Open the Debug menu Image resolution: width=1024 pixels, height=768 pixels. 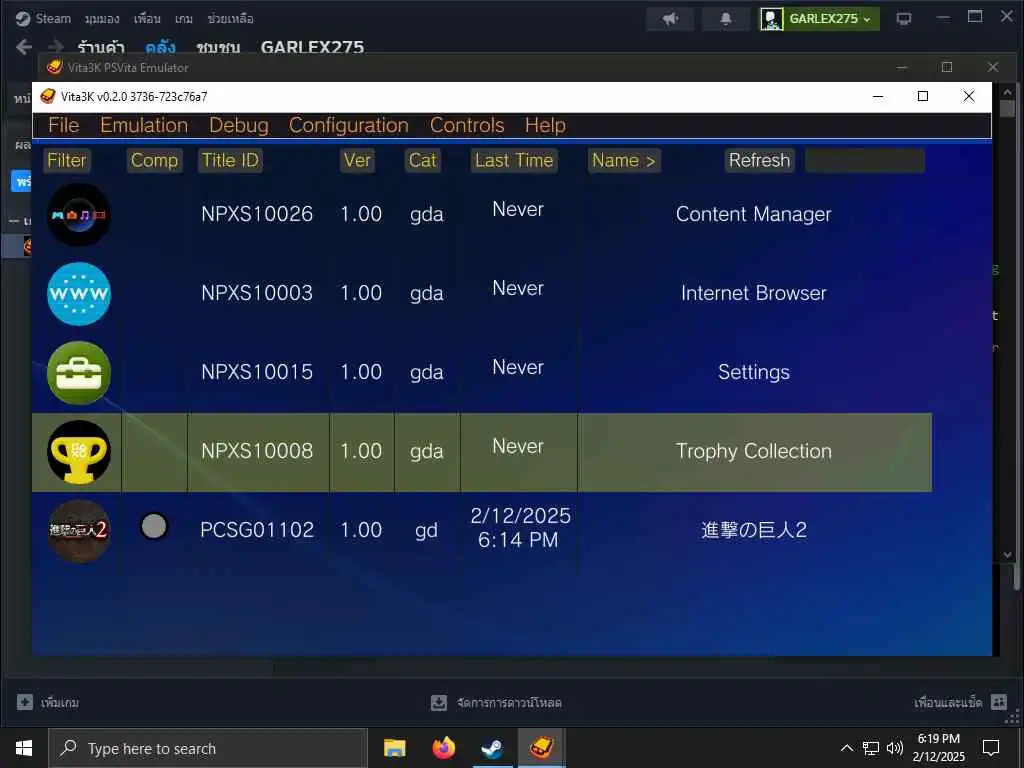point(238,125)
